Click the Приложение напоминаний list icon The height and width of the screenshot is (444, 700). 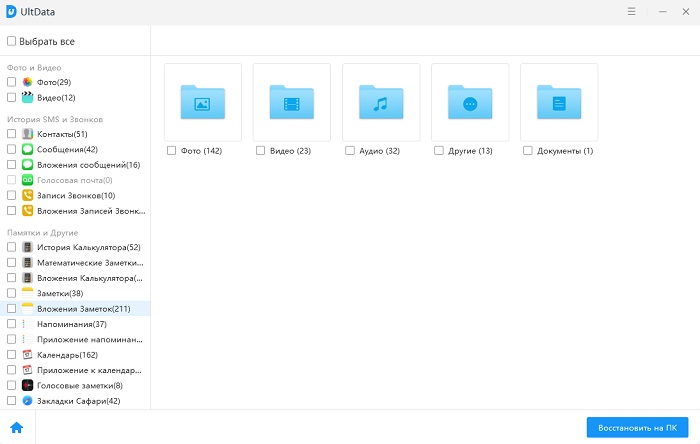(28, 340)
